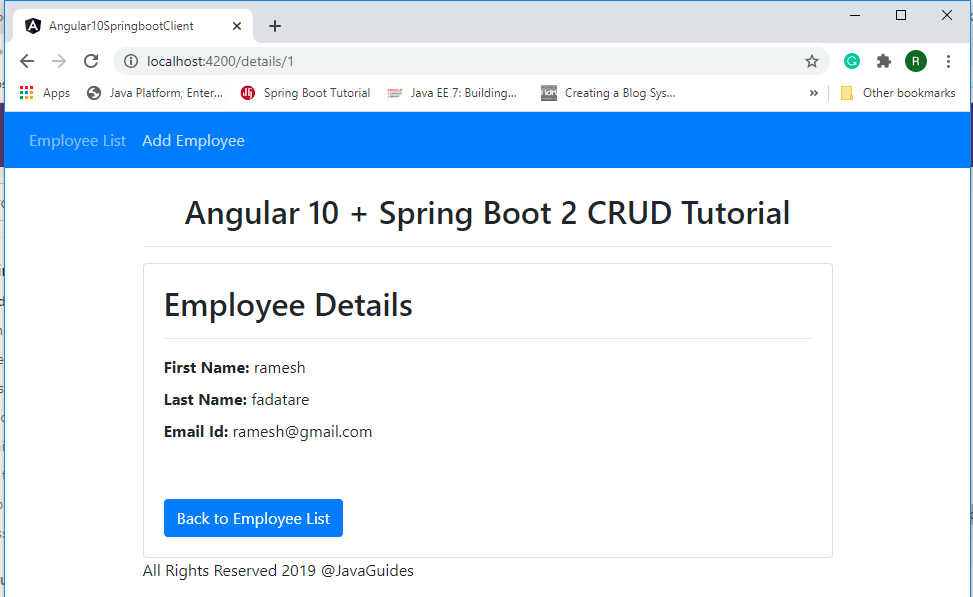This screenshot has height=597, width=973.
Task: Open the Grammarly extension icon
Action: (x=851, y=61)
